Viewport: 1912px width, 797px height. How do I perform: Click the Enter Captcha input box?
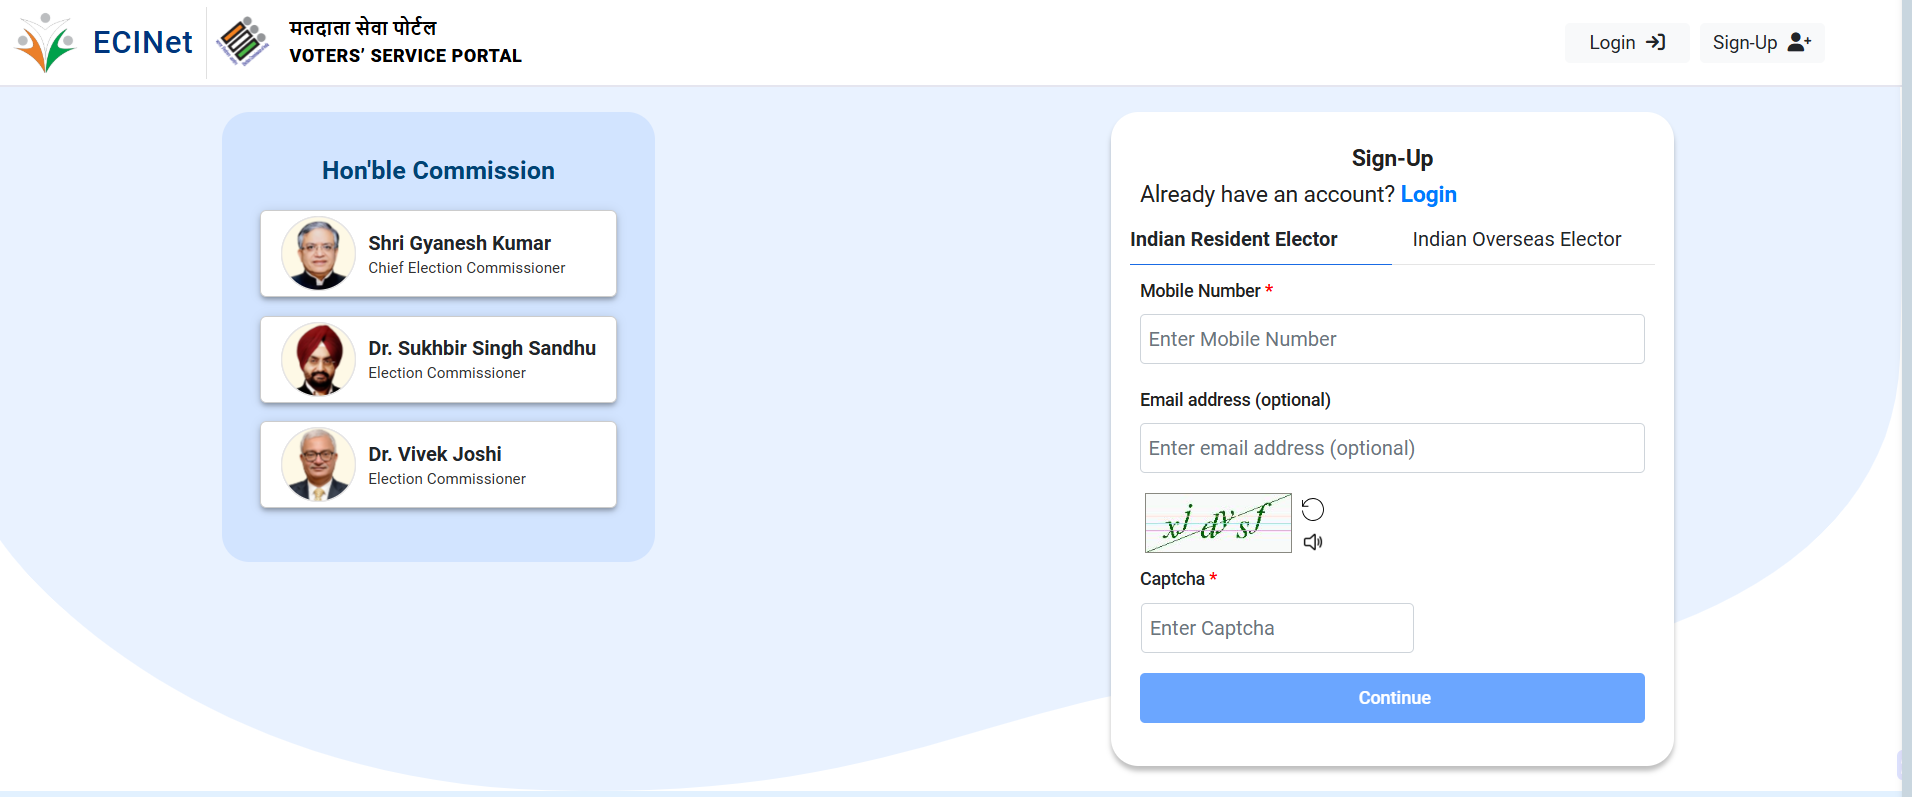tap(1276, 628)
